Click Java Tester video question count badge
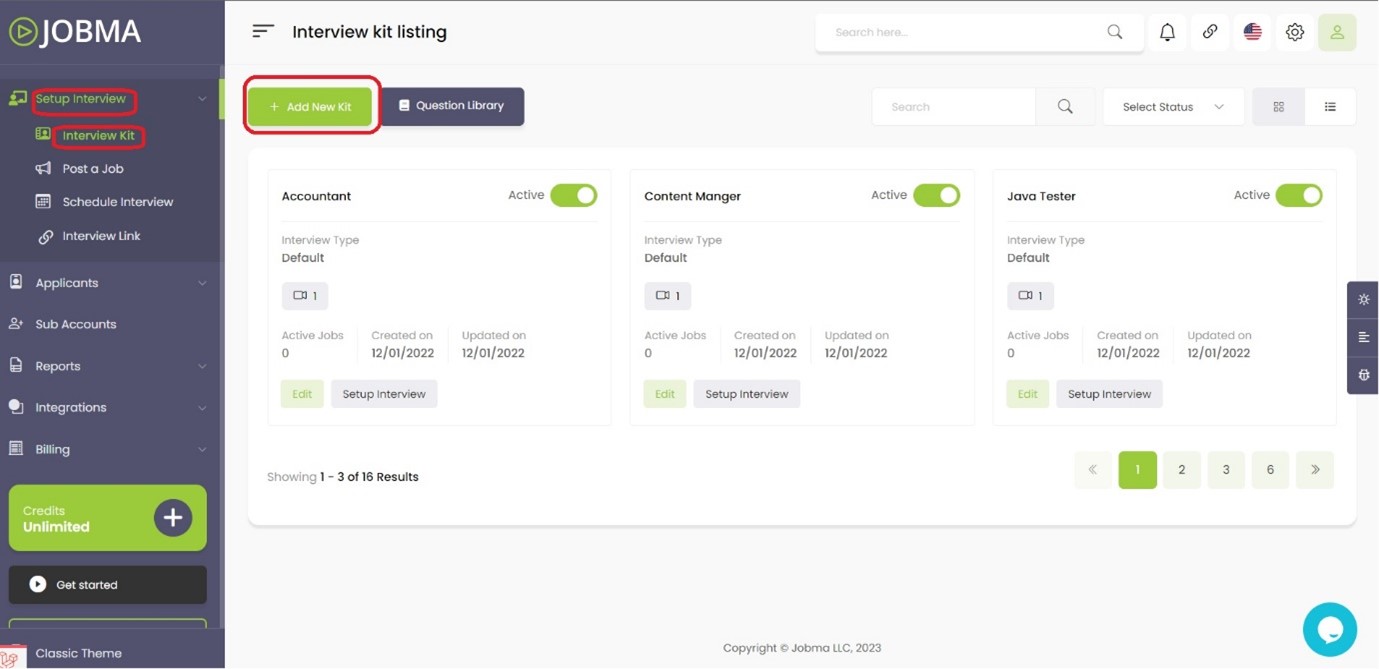This screenshot has width=1379, height=669. (1030, 296)
